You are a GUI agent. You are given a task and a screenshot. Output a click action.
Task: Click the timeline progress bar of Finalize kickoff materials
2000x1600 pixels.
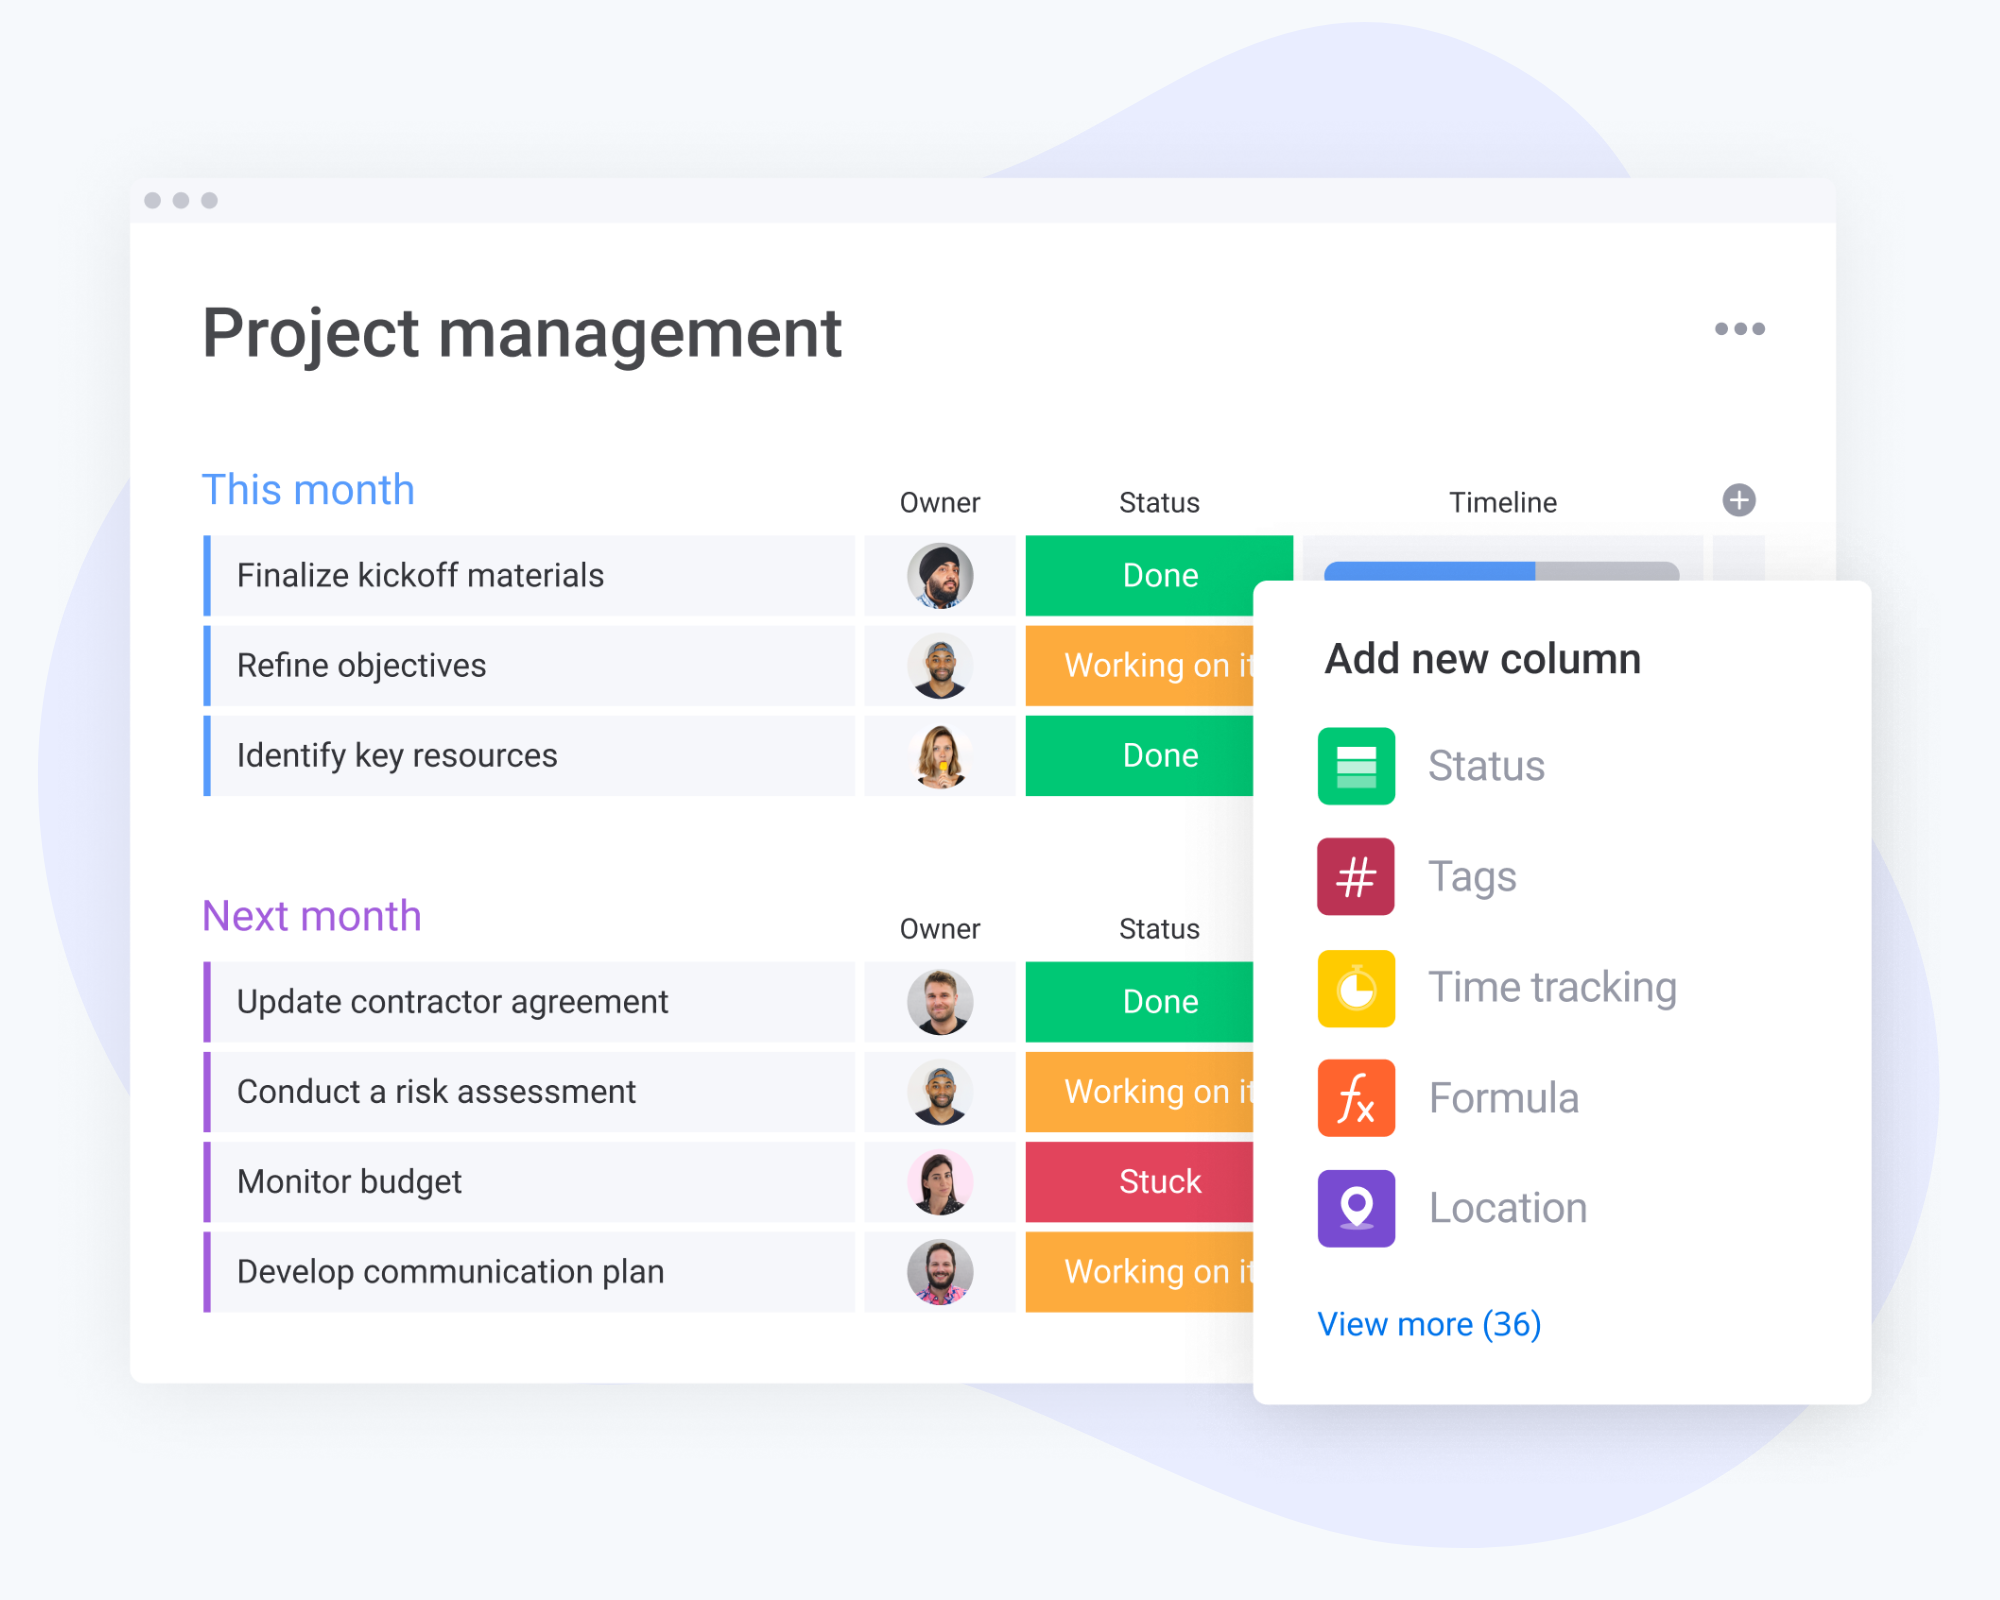[1501, 571]
